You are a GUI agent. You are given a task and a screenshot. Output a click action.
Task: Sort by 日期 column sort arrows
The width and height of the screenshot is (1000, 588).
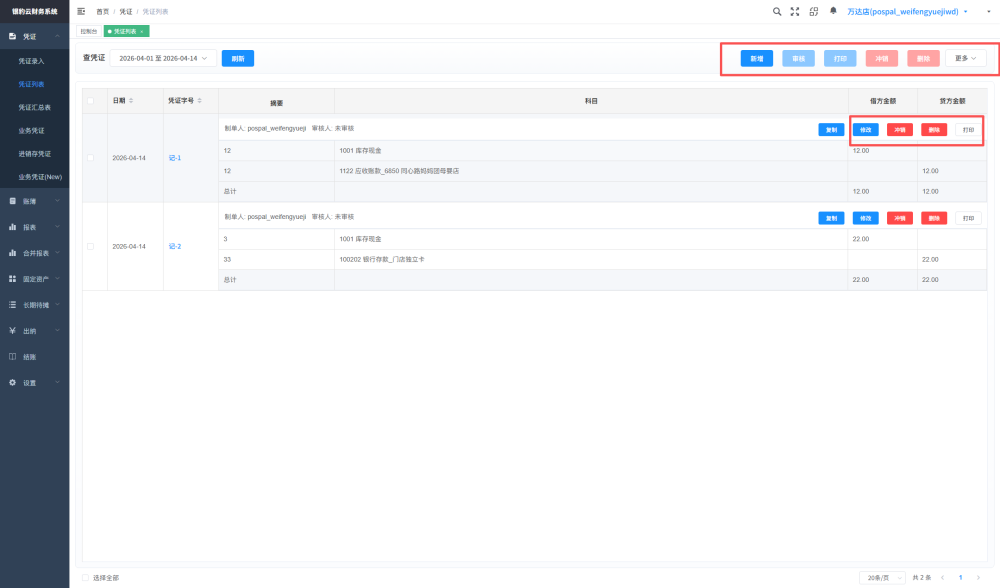(x=131, y=101)
